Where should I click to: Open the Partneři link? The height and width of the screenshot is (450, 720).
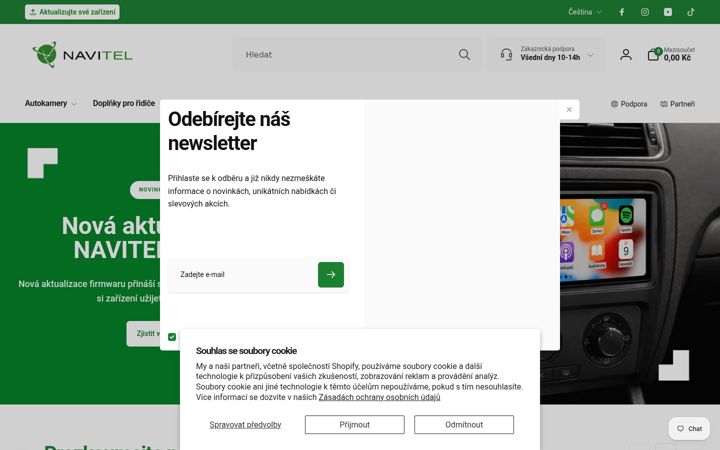pos(677,104)
